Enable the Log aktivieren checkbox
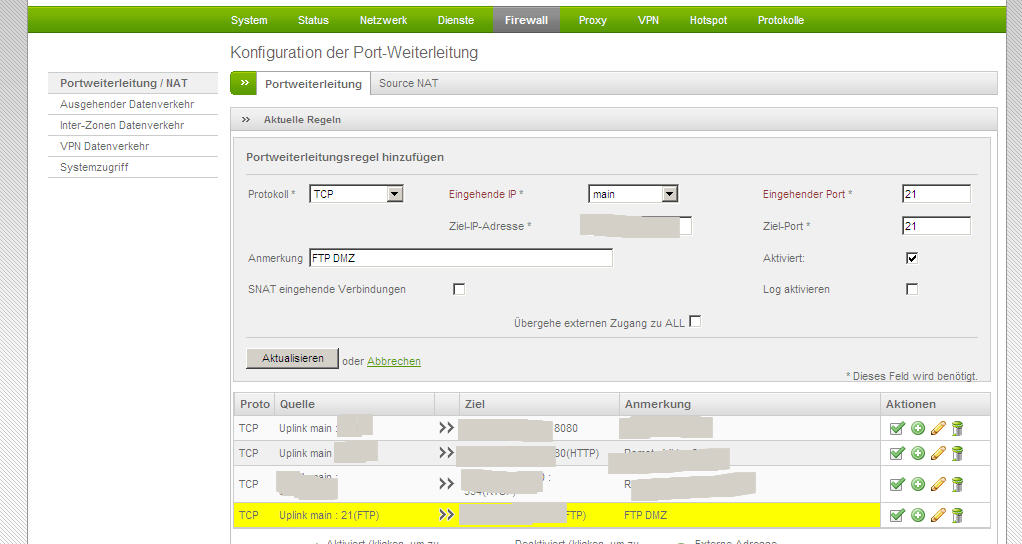This screenshot has height=544, width=1022. point(912,289)
